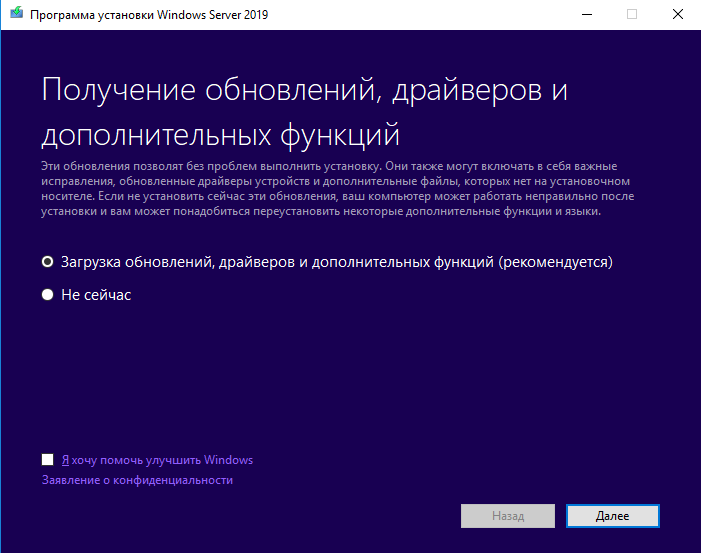
Task: Open the 'Заявление о конфиденциальности' link
Action: click(137, 480)
